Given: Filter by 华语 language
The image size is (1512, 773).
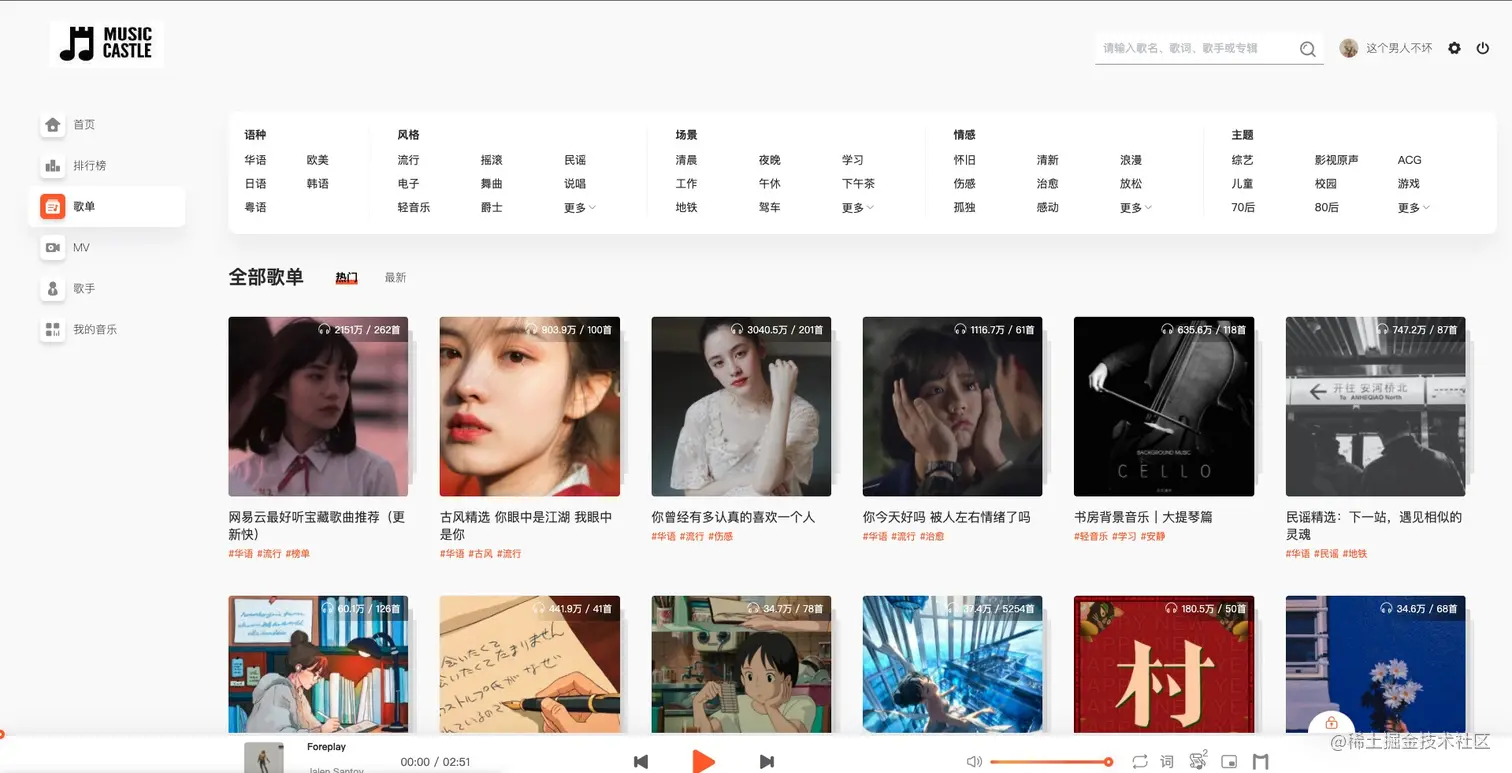Looking at the screenshot, I should 255,160.
